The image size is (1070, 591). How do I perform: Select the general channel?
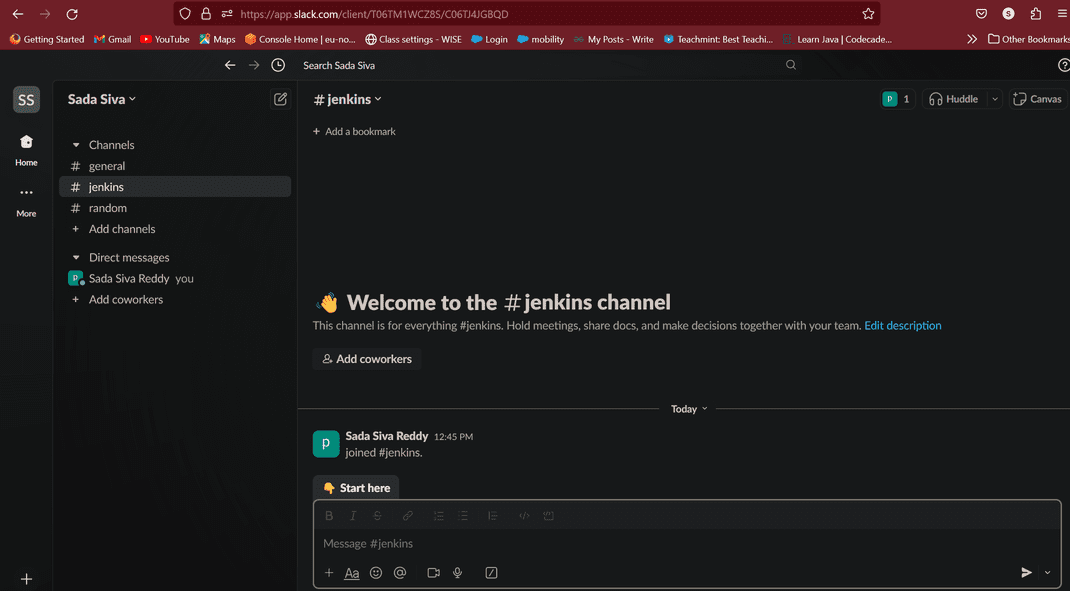click(175, 166)
